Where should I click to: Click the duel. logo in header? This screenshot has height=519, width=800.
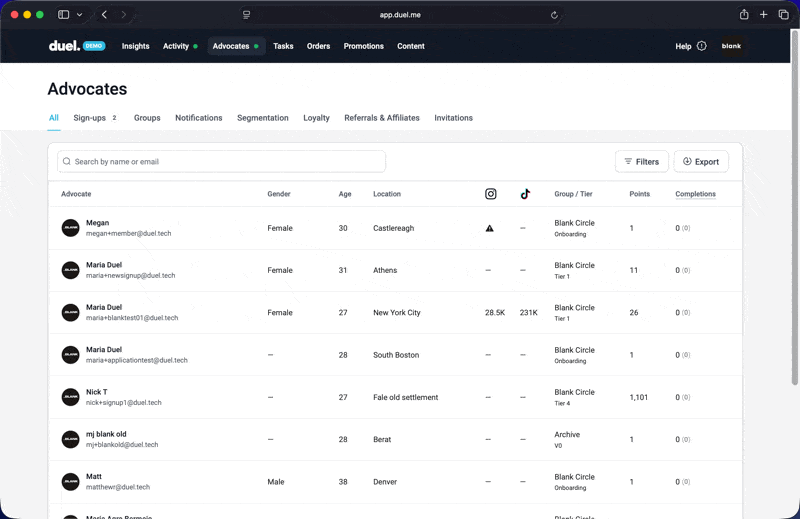tap(64, 46)
